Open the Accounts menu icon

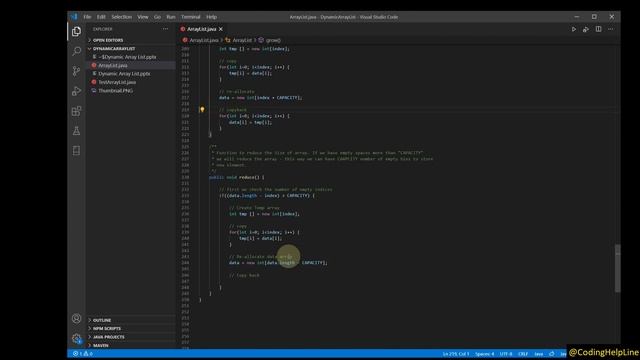(x=76, y=318)
